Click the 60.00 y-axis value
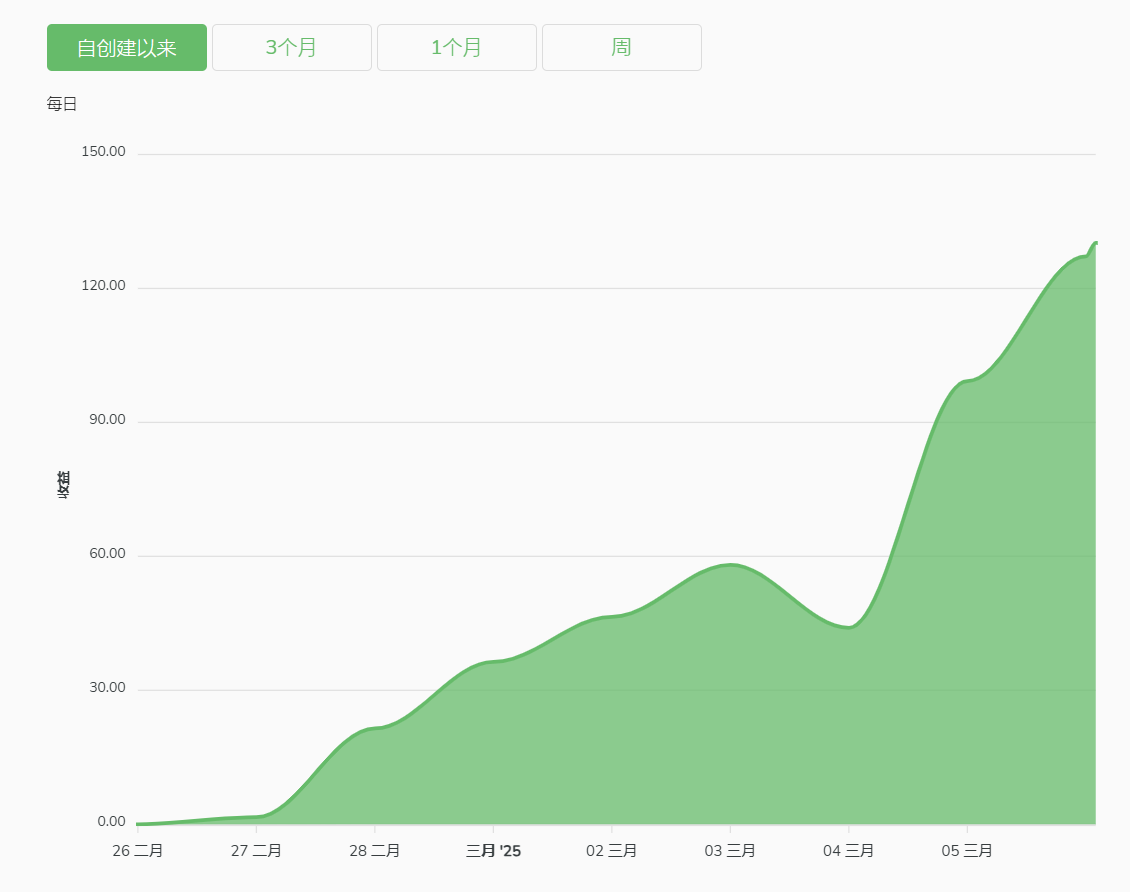1130x892 pixels. click(x=107, y=553)
